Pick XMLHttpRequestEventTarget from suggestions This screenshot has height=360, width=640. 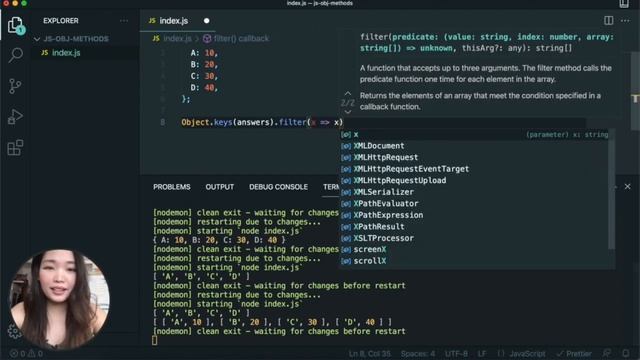tap(474, 169)
